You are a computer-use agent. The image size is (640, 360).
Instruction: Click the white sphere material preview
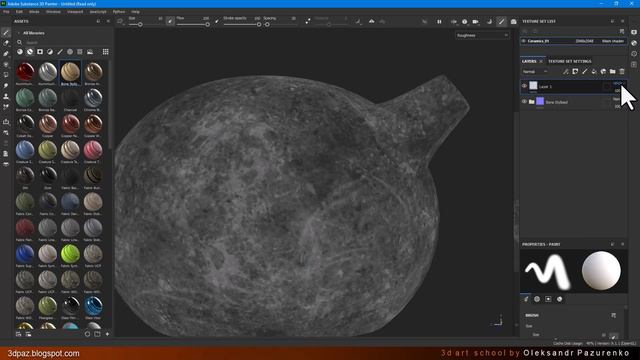pos(601,271)
